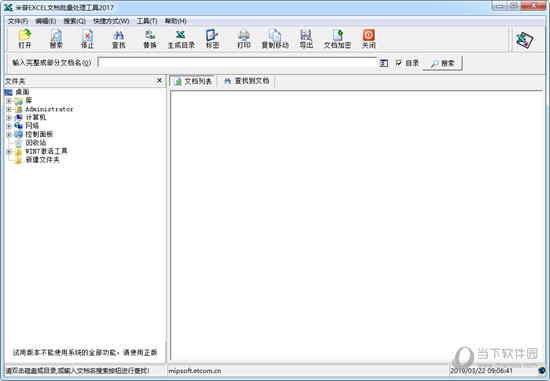550x381 pixels.
Task: Click the 2019/03/22 date-time status text
Action: (x=481, y=370)
